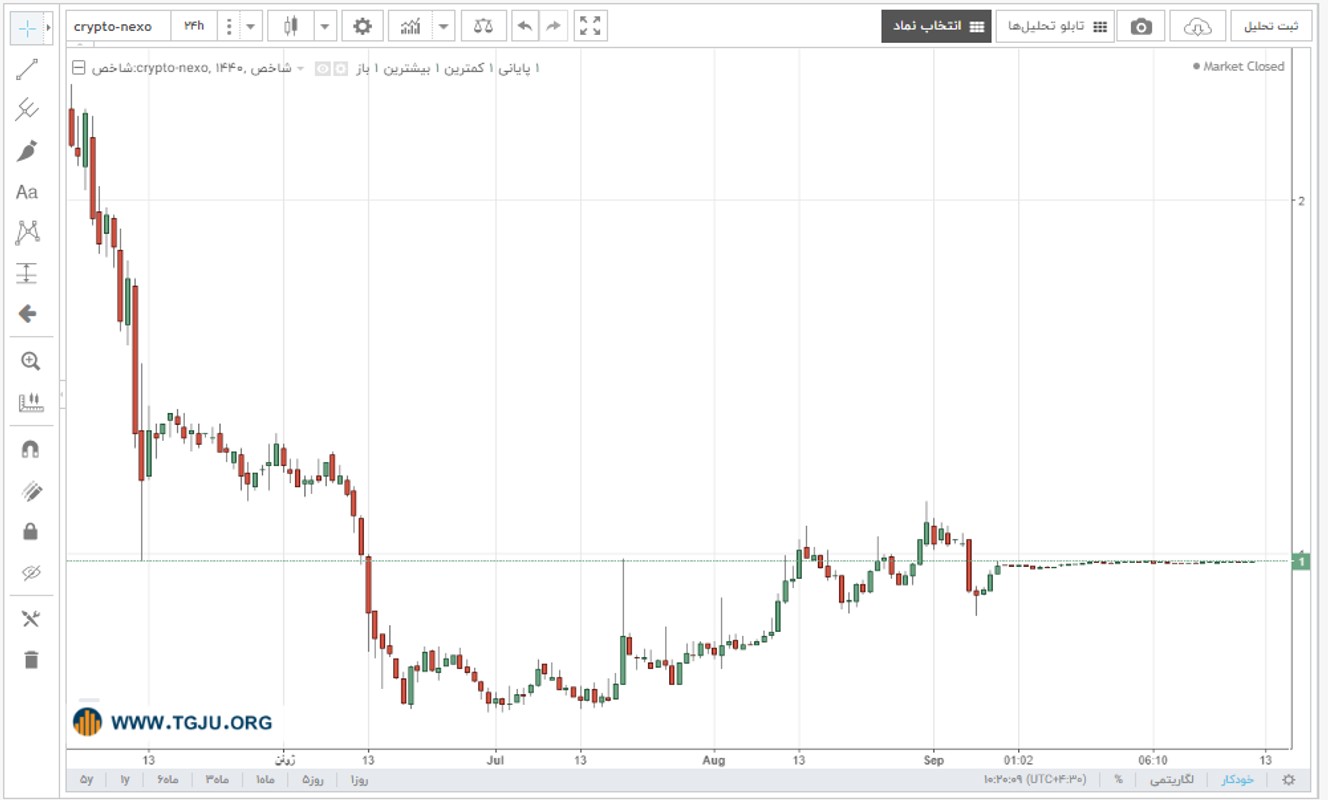The image size is (1328, 800).
Task: Select the crosshair cursor tool
Action: (x=27, y=28)
